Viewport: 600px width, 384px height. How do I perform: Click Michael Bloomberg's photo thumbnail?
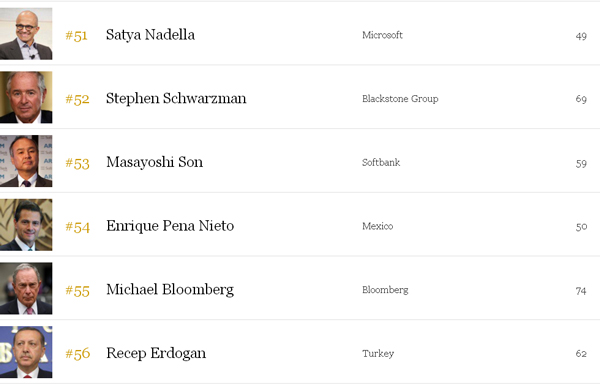(26, 288)
